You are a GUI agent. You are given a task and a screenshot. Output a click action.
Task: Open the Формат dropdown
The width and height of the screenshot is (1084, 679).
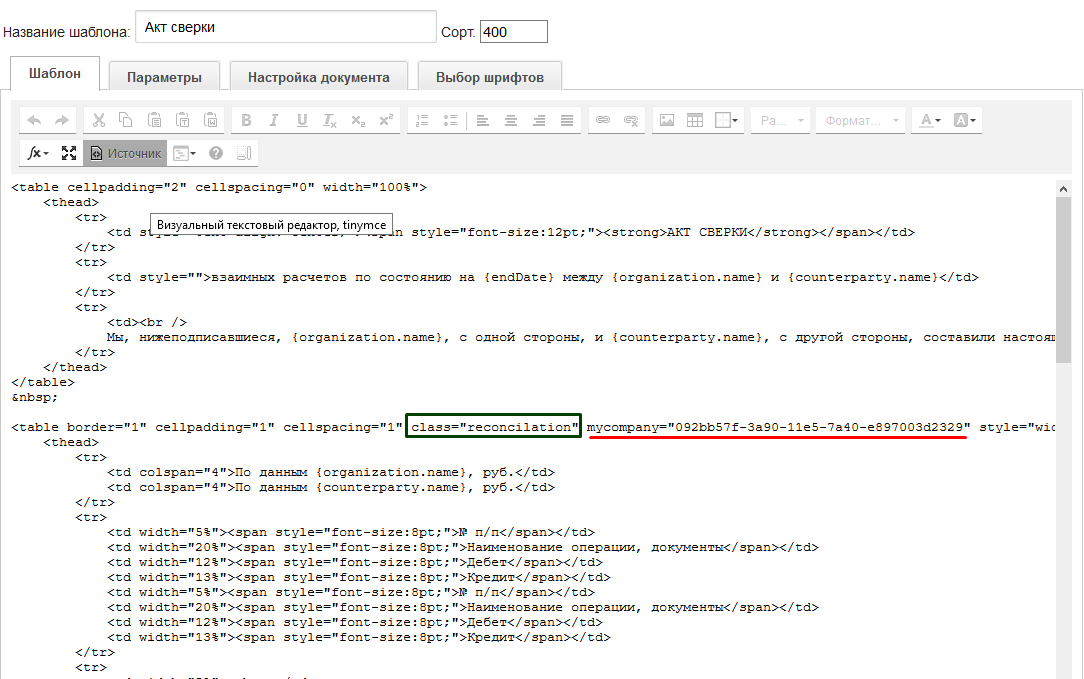click(860, 120)
